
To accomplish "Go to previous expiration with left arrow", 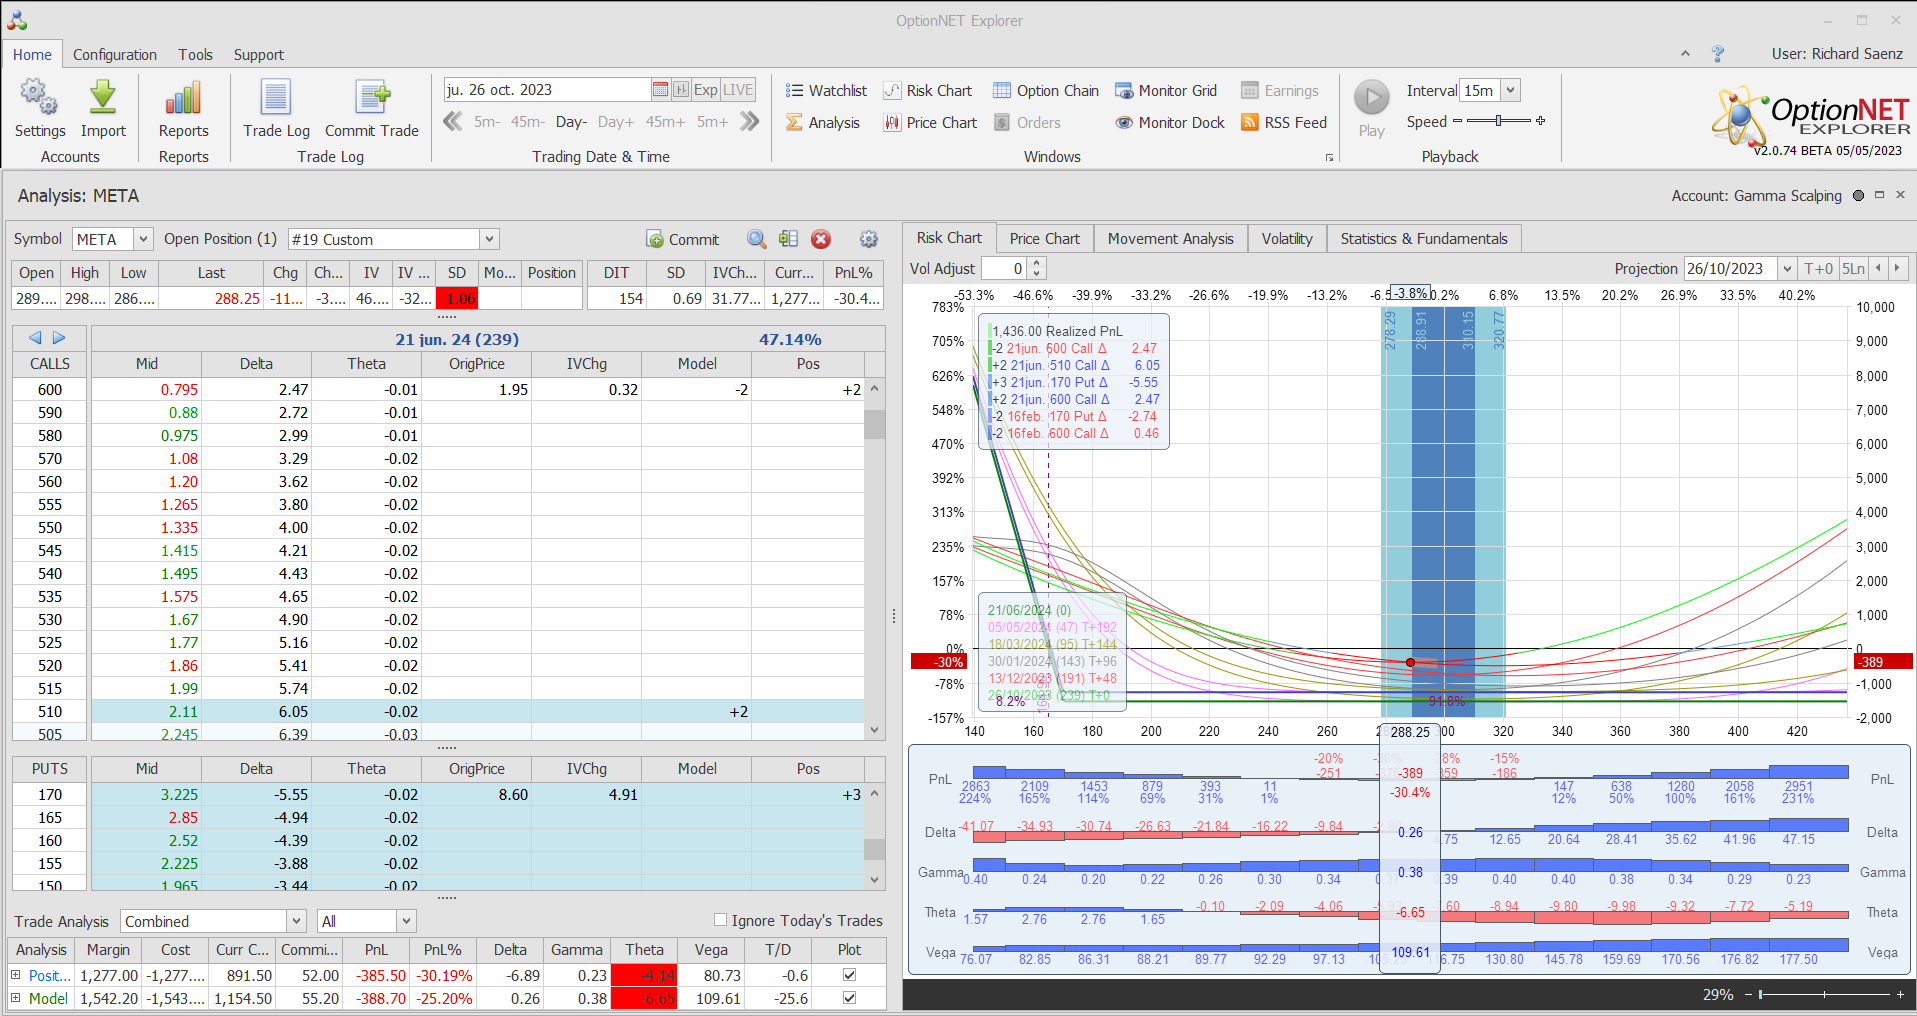I will point(36,338).
